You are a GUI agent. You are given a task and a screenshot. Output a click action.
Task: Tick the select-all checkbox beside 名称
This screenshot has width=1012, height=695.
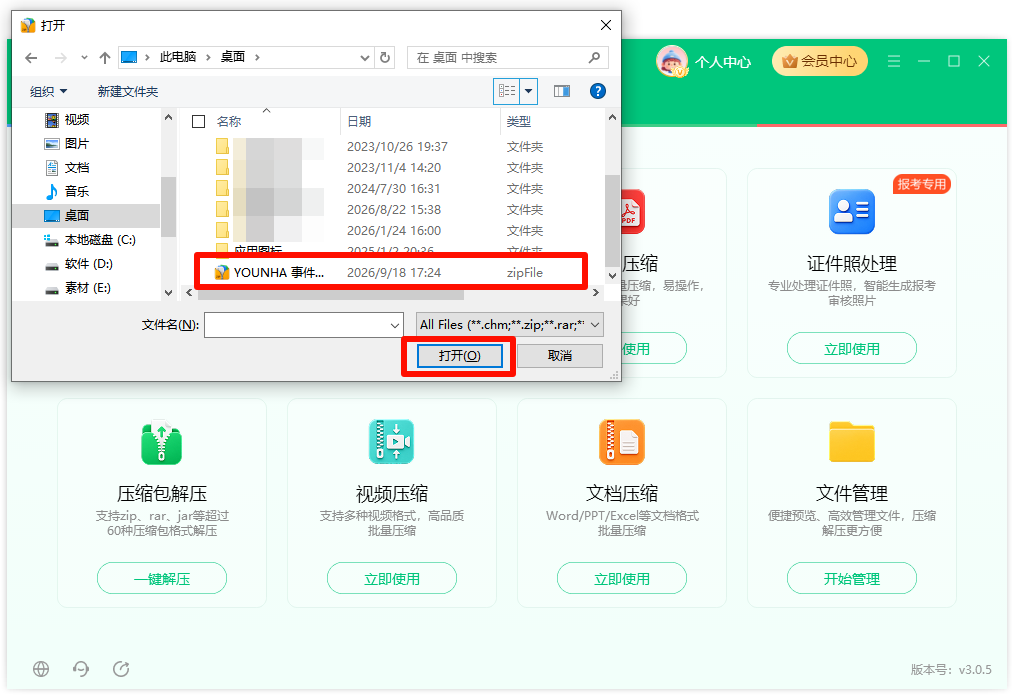[x=199, y=121]
